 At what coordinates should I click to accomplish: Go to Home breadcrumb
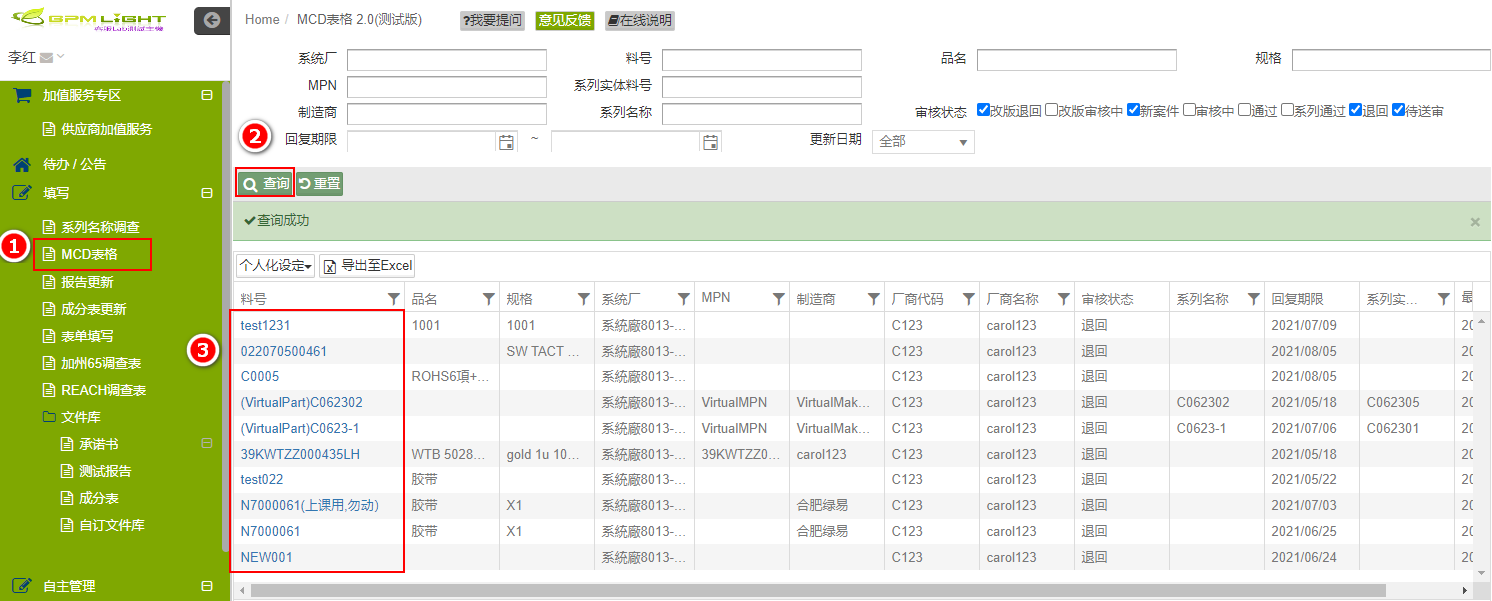click(262, 19)
